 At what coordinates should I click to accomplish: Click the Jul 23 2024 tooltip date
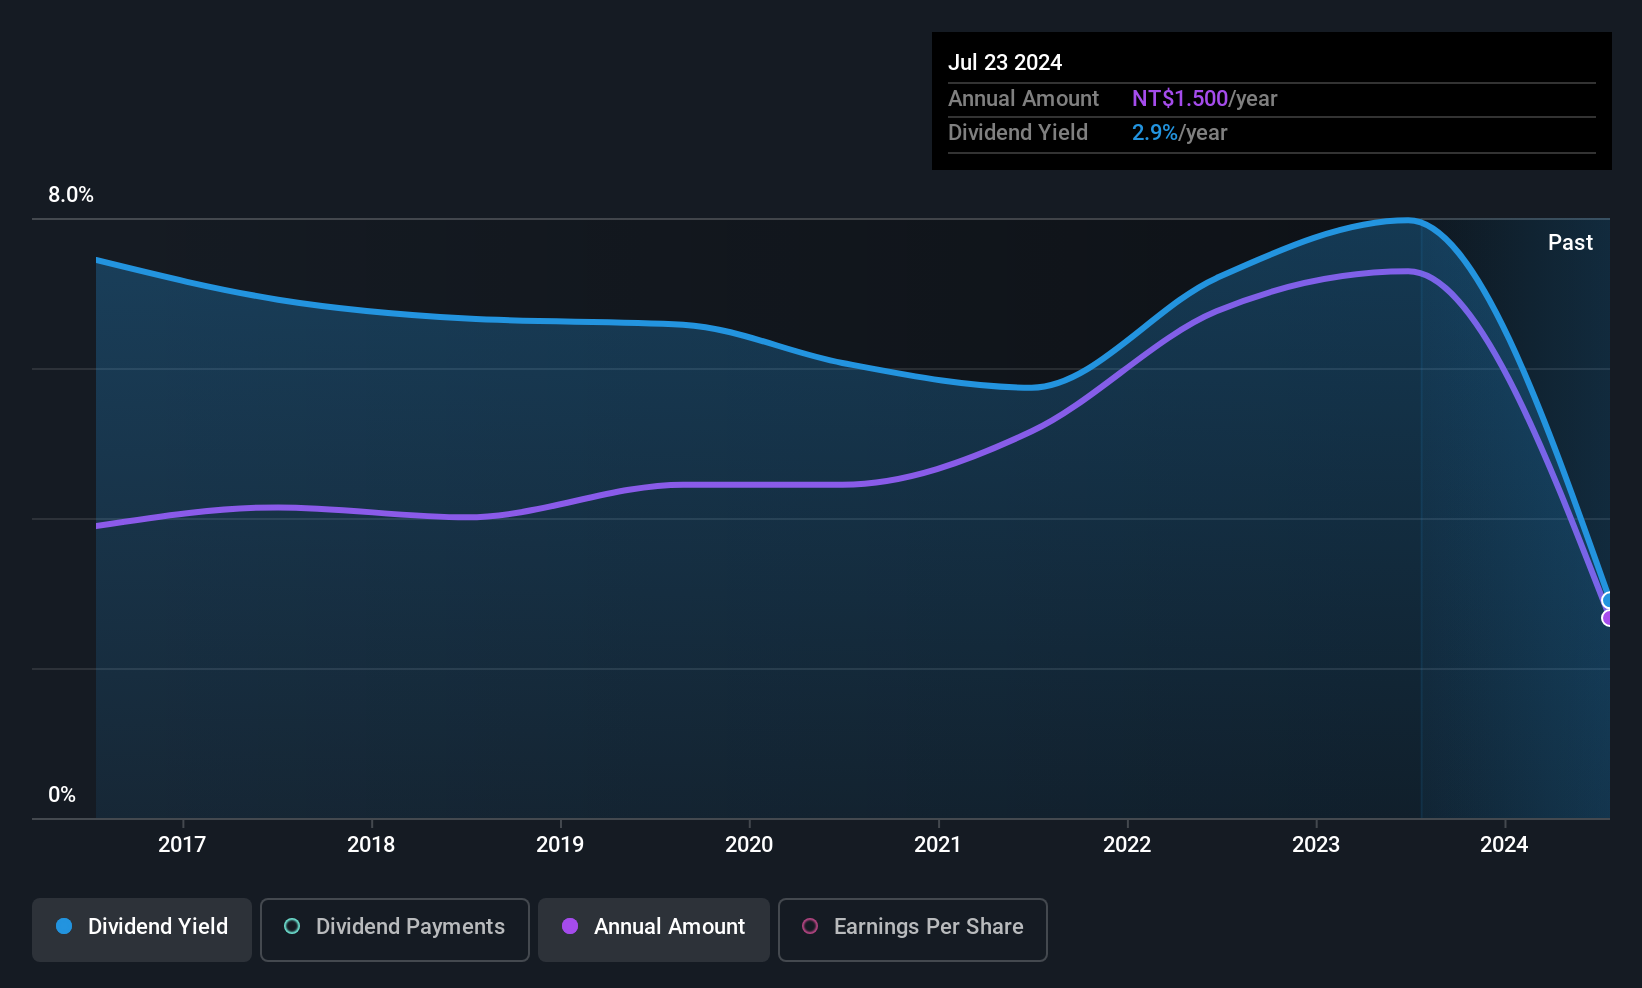[1005, 62]
